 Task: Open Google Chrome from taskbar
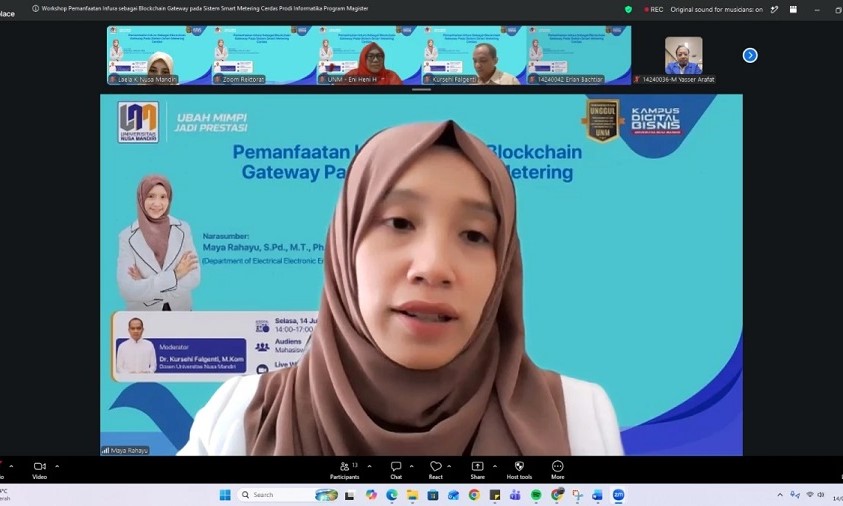[474, 495]
